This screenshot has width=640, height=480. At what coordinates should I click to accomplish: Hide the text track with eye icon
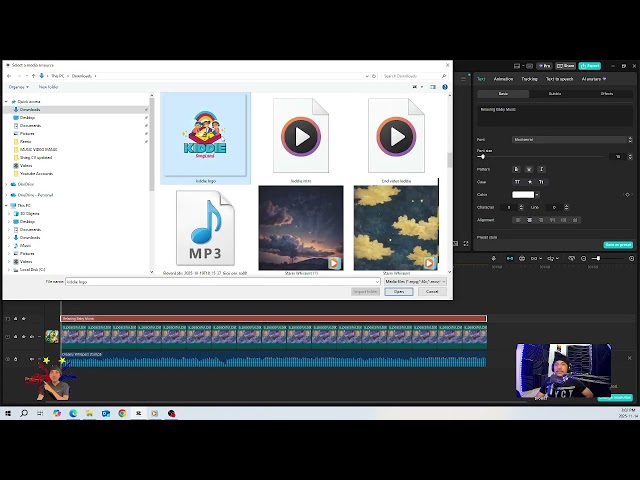coord(24,318)
